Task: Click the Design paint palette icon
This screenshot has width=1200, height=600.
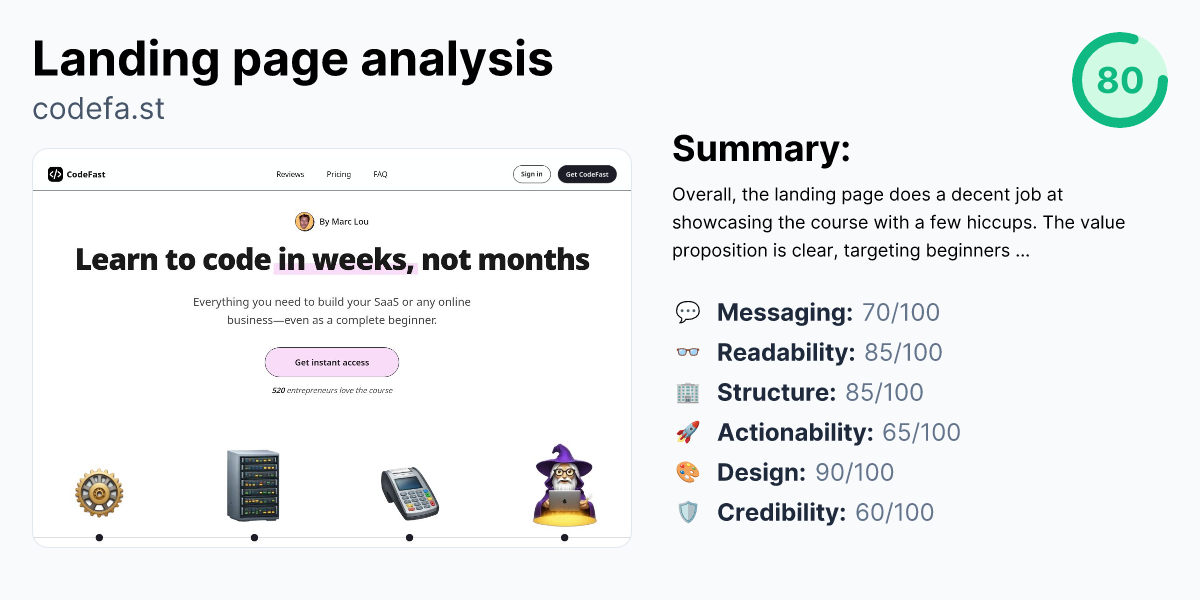Action: pos(688,472)
